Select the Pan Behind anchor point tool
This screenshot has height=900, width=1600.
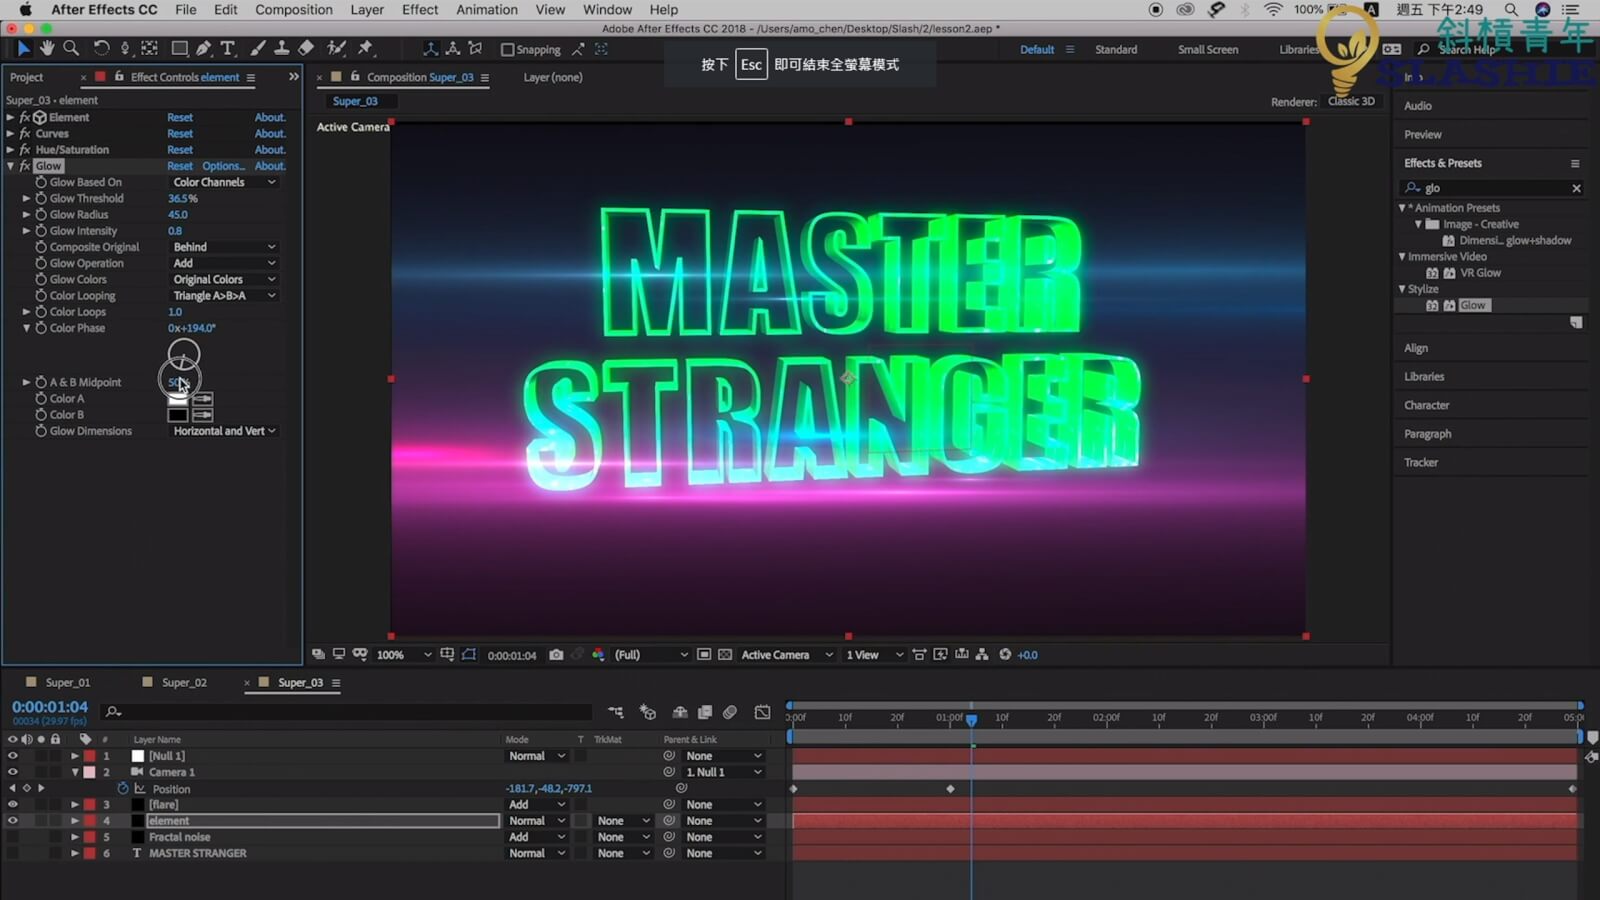pos(149,48)
